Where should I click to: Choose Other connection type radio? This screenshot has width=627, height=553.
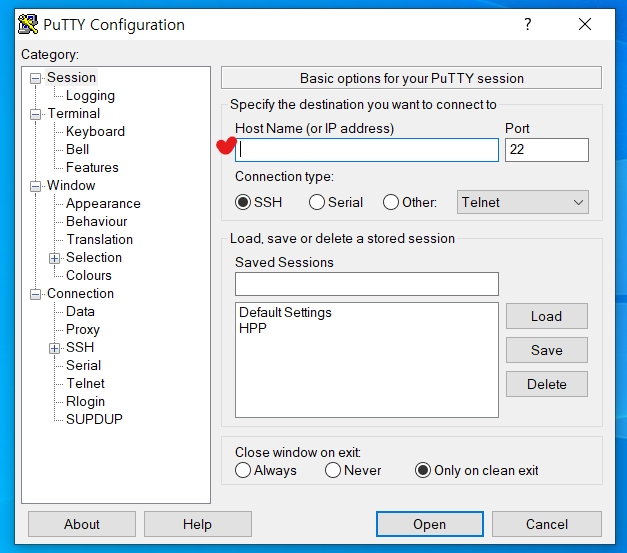tap(391, 202)
